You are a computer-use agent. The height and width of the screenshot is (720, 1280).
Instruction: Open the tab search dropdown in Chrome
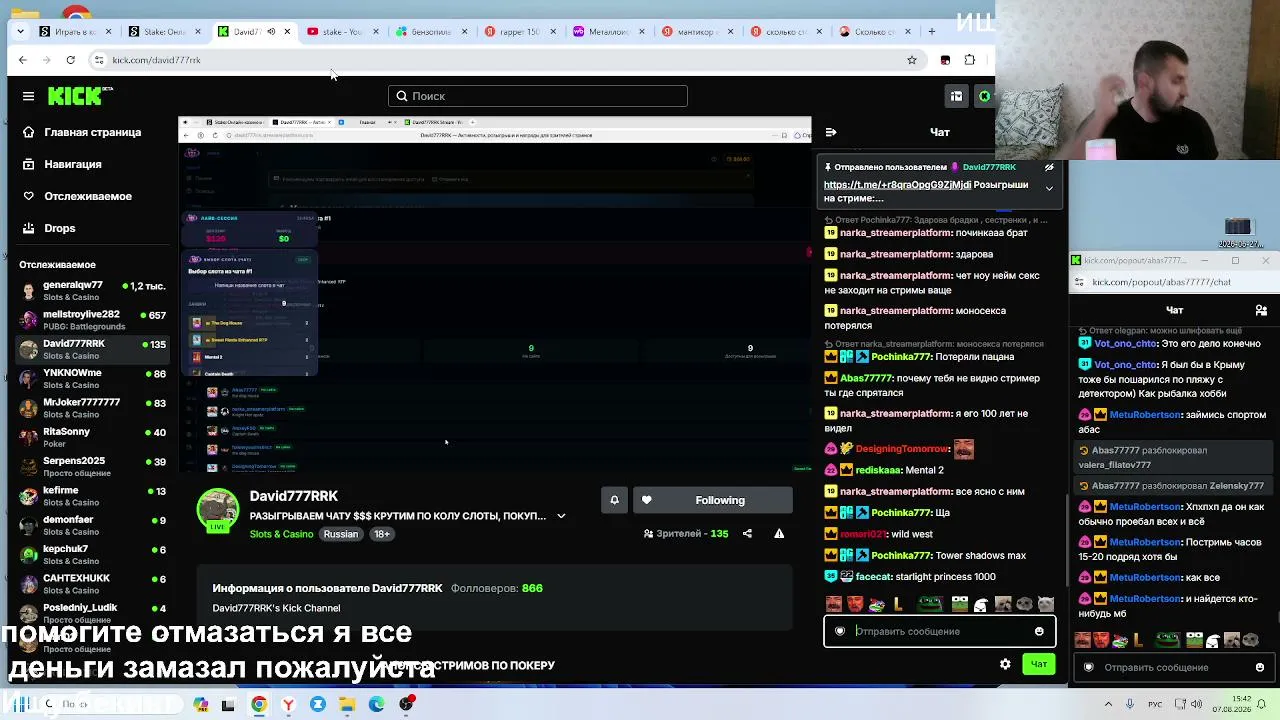coord(20,31)
